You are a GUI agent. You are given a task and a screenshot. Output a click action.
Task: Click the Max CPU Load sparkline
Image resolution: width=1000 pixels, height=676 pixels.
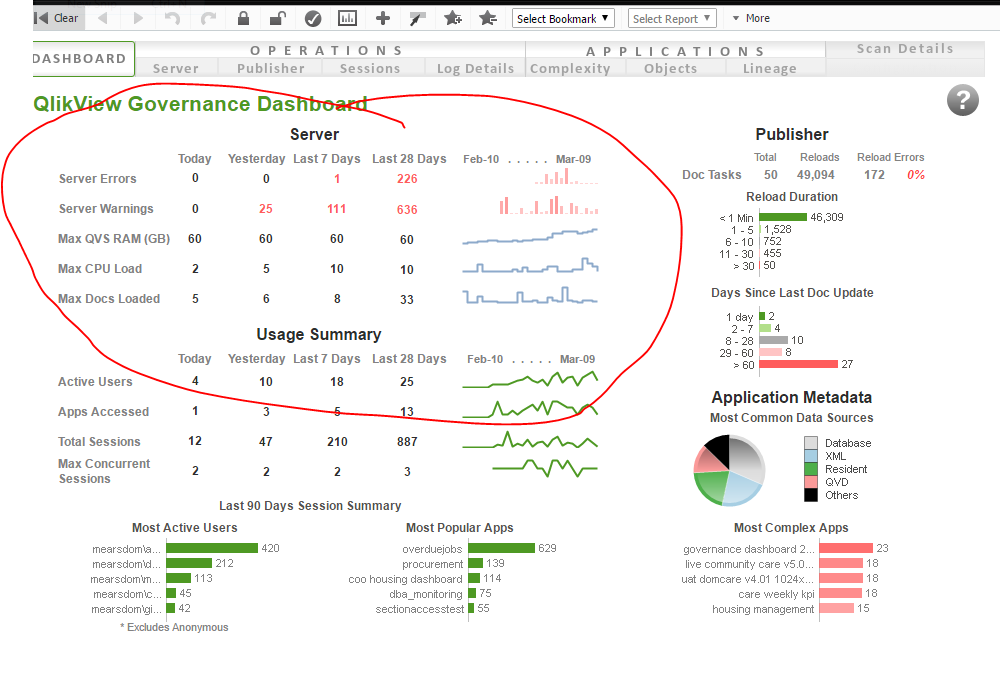tap(531, 266)
